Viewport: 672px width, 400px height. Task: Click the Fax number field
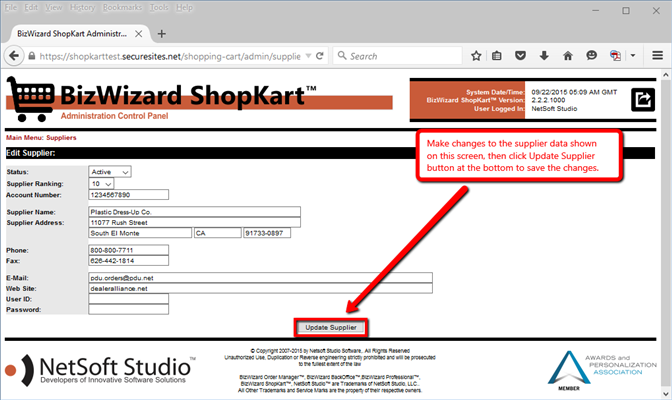click(x=129, y=261)
